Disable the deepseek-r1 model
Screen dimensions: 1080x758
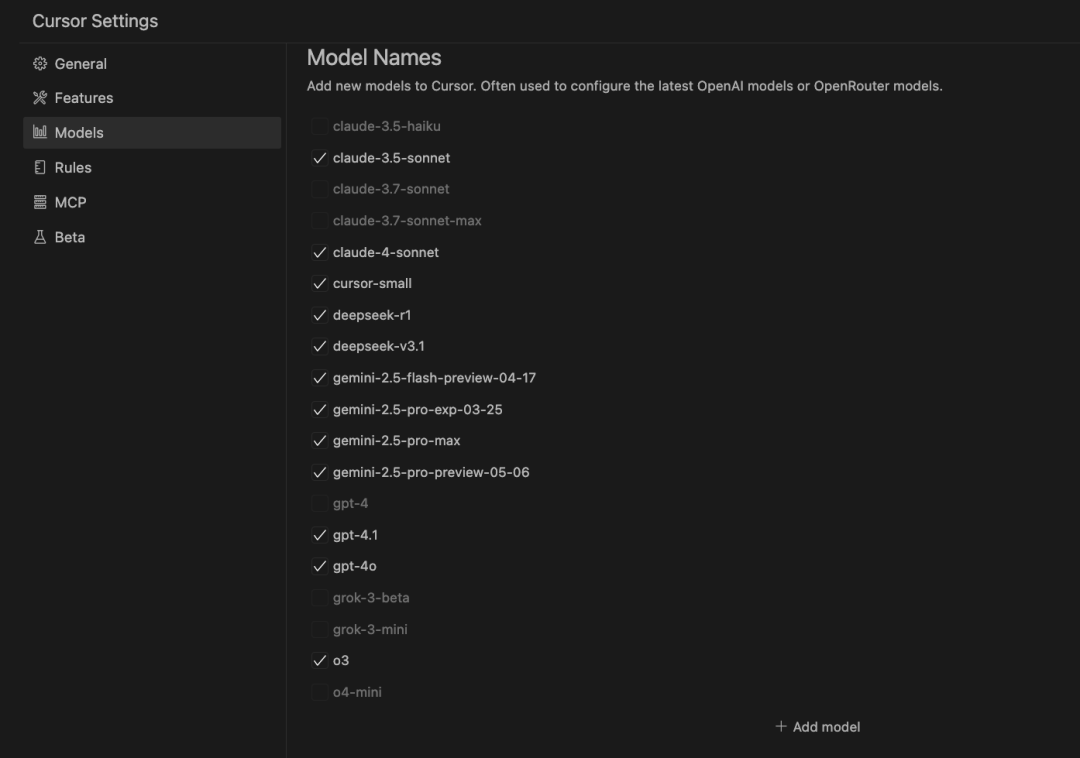[319, 314]
